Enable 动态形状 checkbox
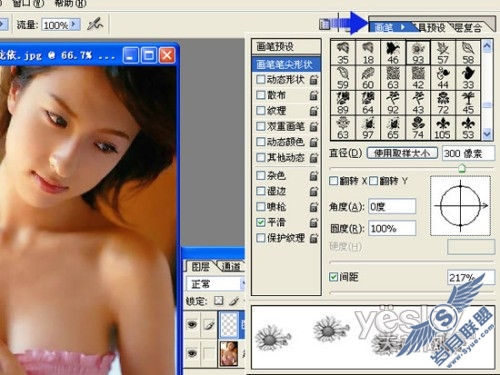This screenshot has width=500, height=375. point(261,79)
